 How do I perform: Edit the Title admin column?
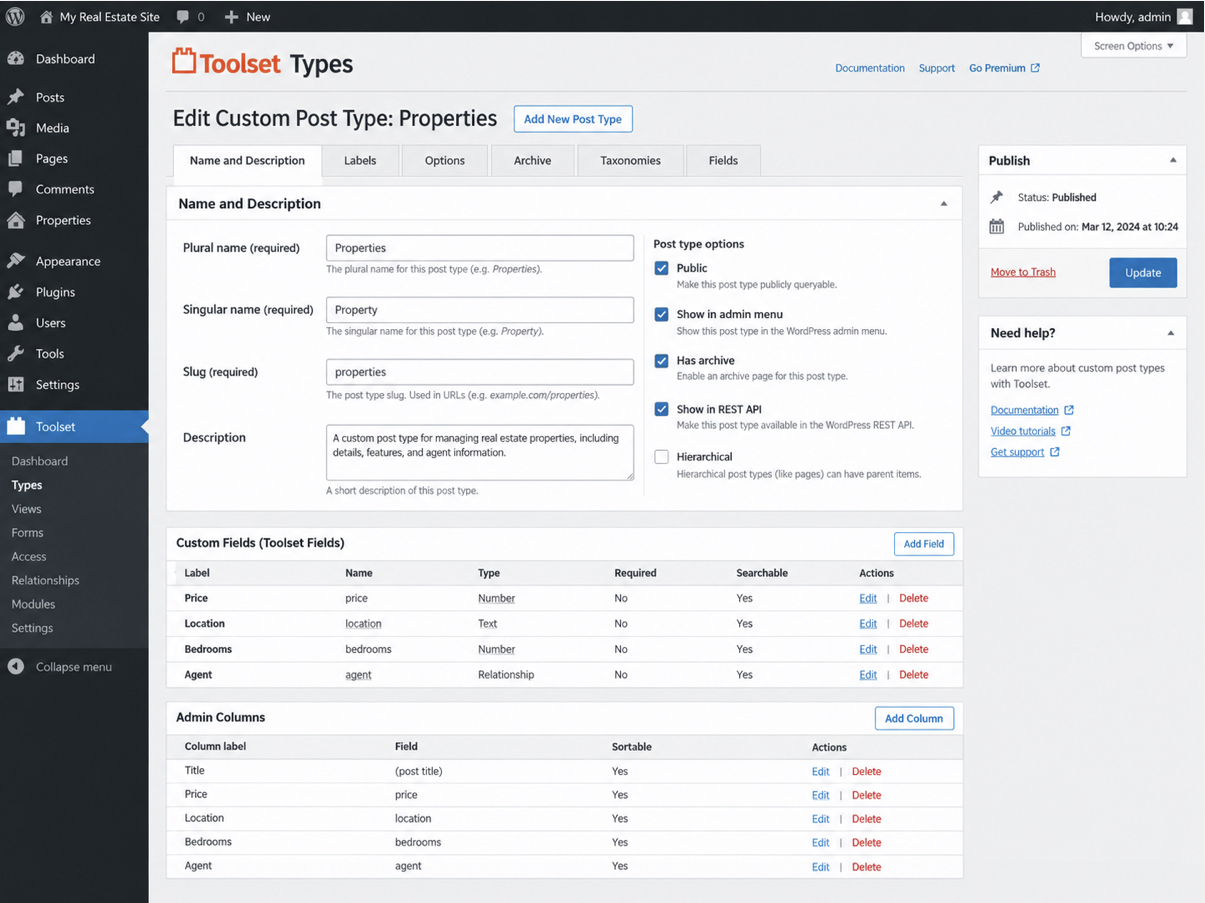point(821,772)
